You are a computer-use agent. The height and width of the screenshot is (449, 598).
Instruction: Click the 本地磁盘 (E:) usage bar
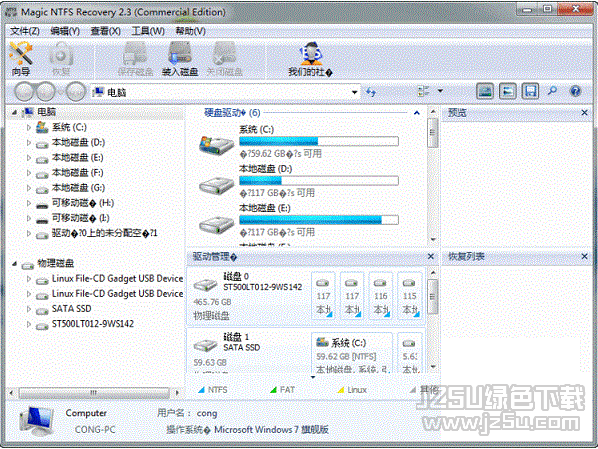point(319,220)
